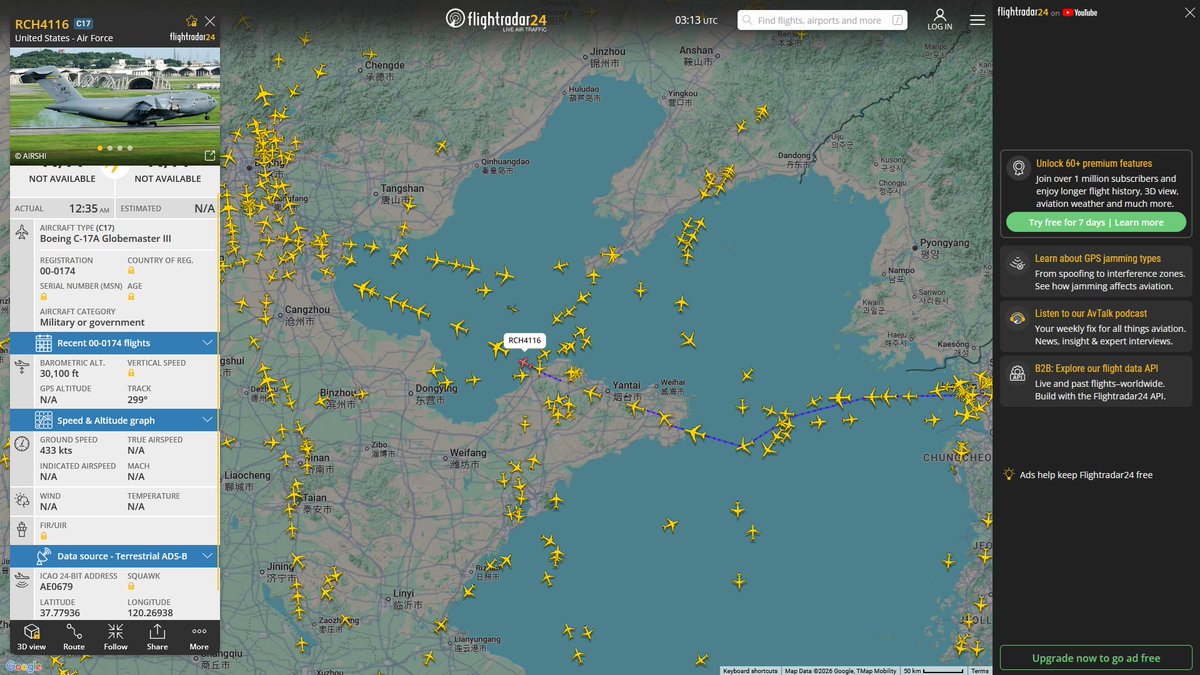The width and height of the screenshot is (1200, 675).
Task: Click the locked FIR/UIR padlock
Action: [44, 536]
